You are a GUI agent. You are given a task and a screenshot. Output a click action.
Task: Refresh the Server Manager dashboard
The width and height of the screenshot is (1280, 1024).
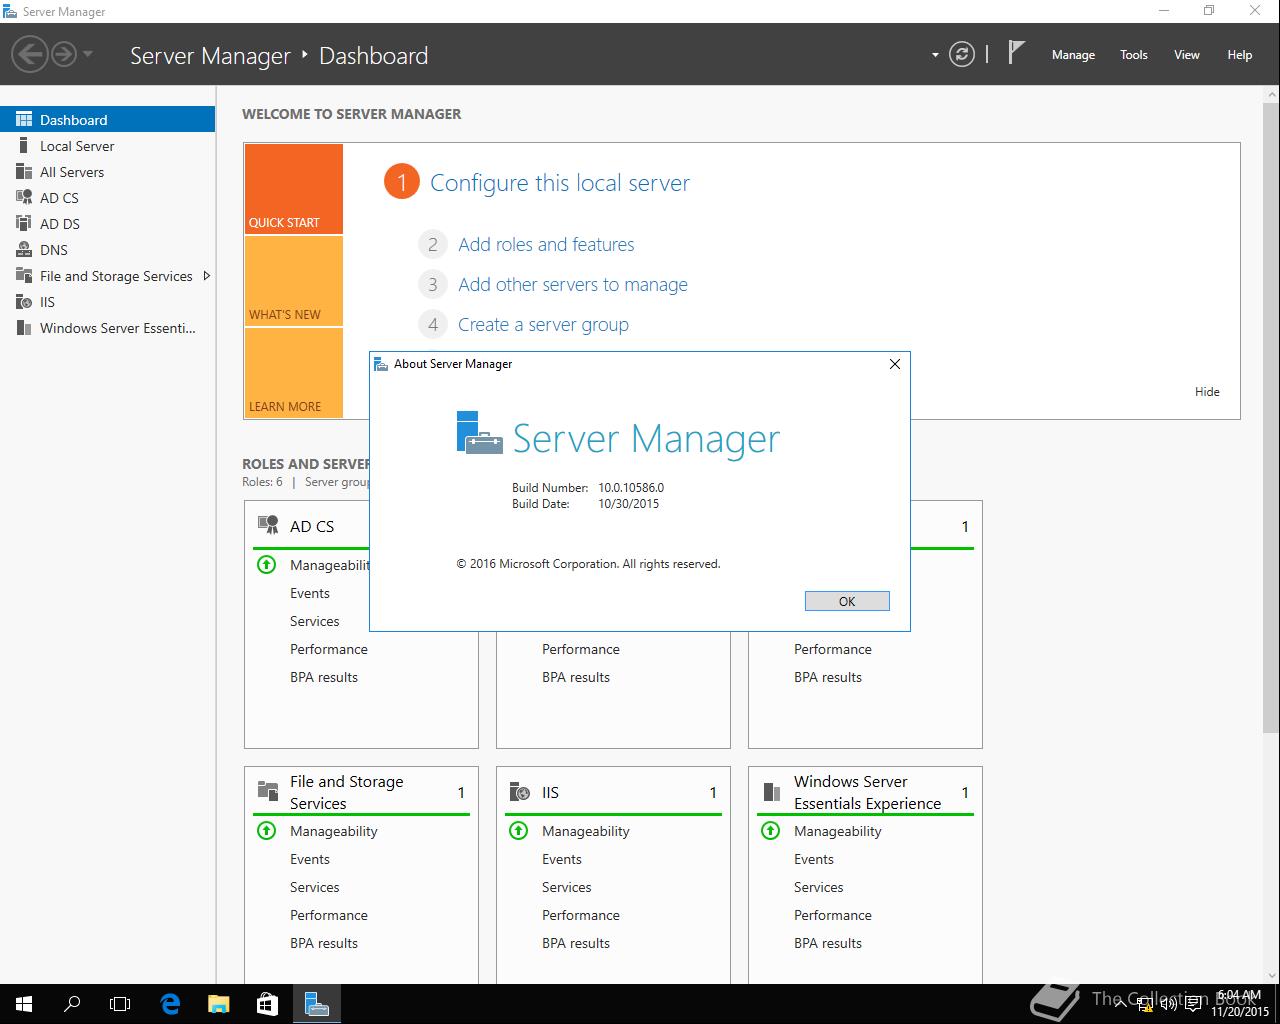tap(961, 54)
